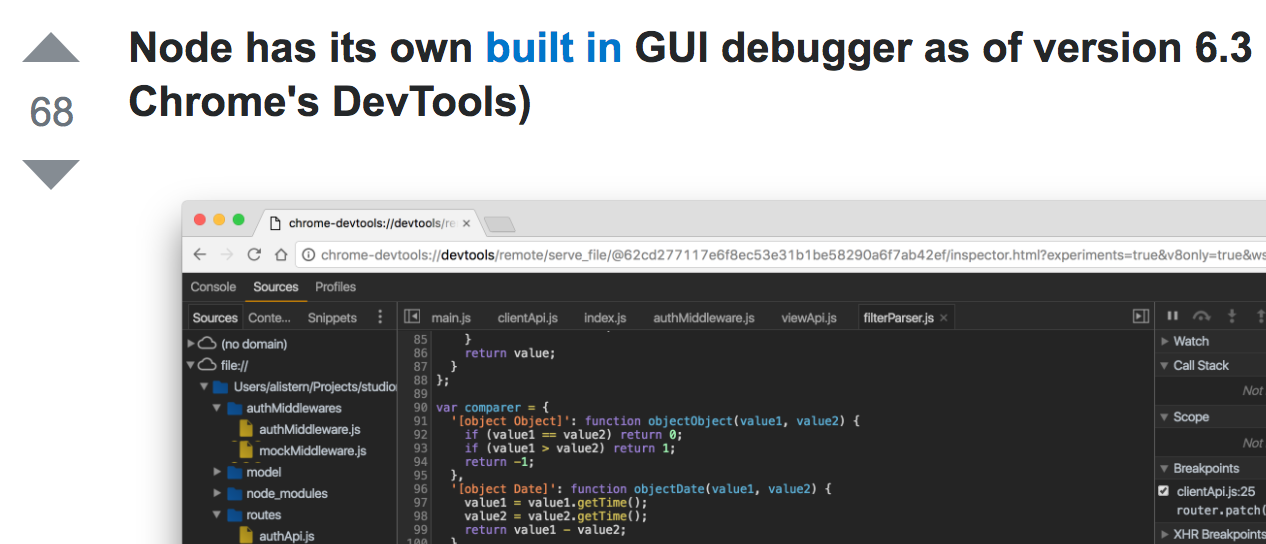The width and height of the screenshot is (1266, 544).
Task: Collapse the Users/alistern/Projects folder arrow
Action: click(204, 387)
